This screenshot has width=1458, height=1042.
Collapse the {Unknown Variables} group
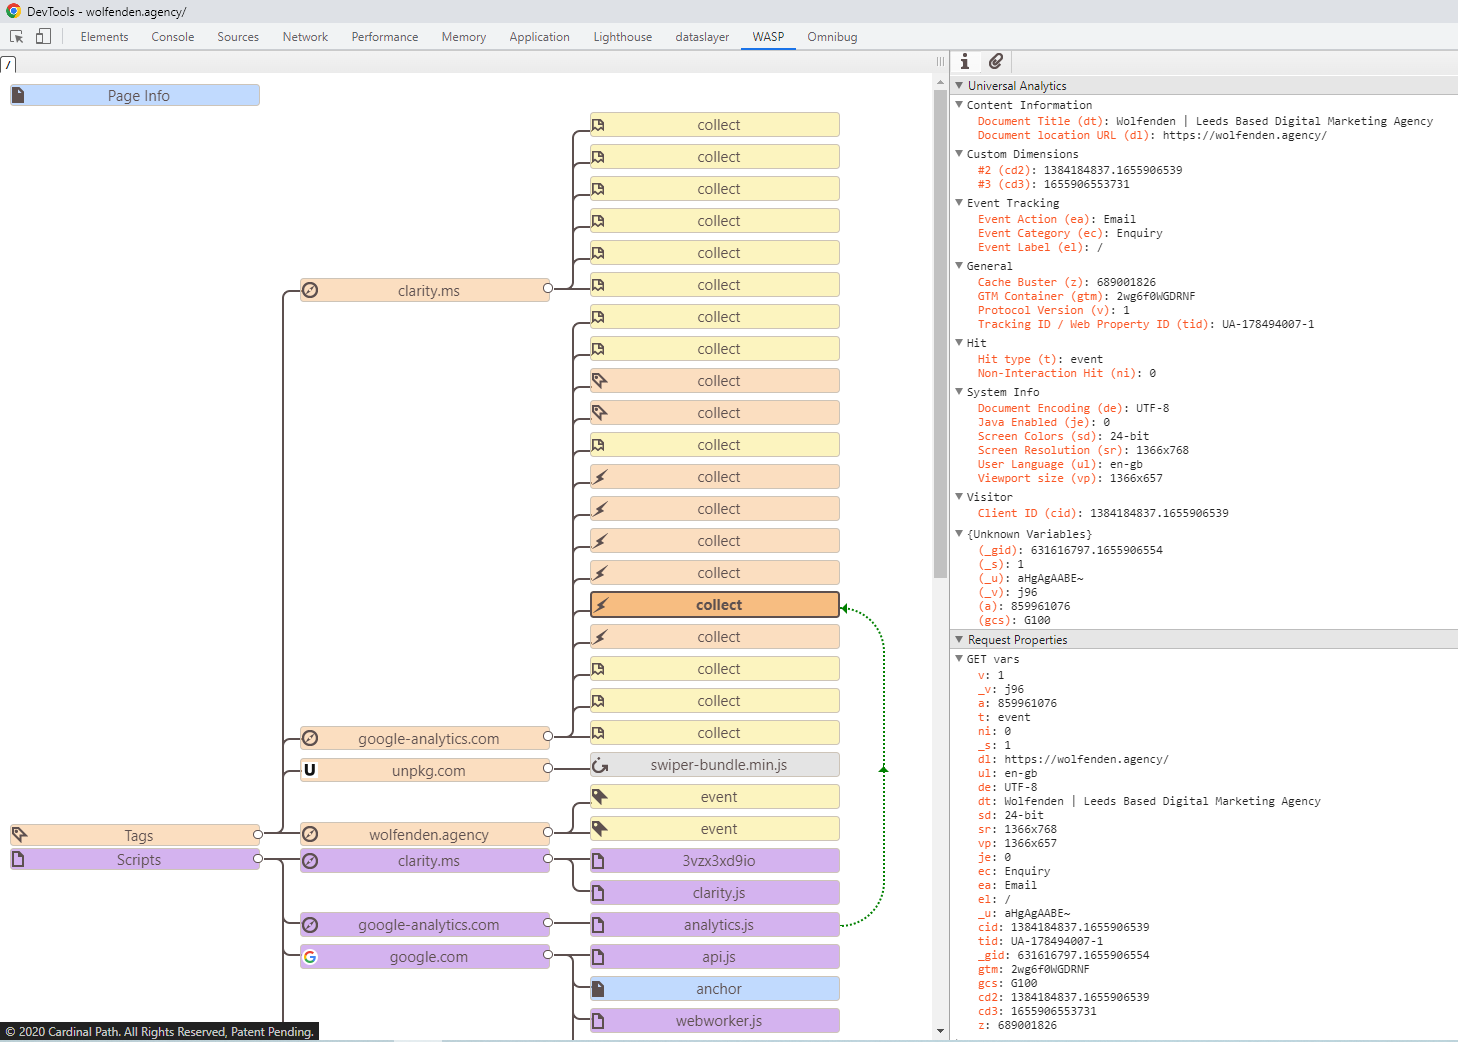959,533
